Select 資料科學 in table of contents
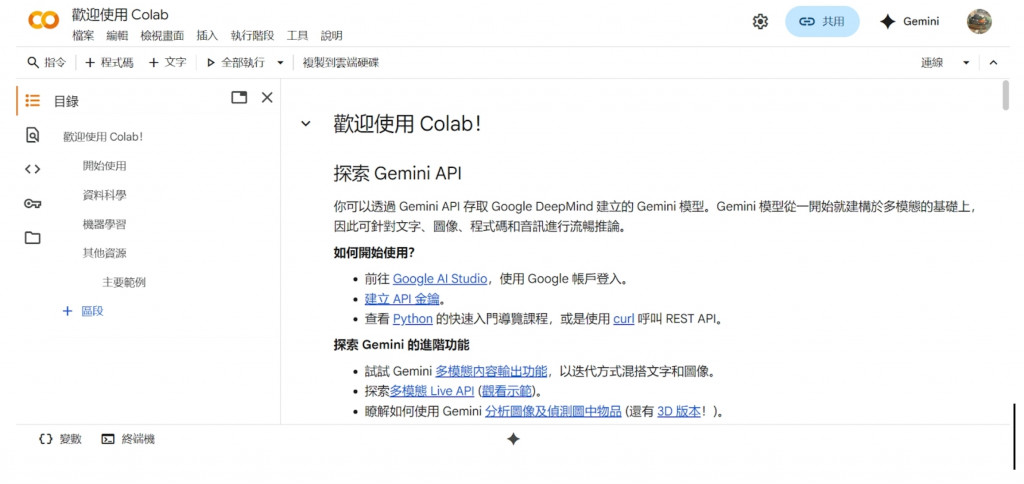Viewport: 1024px width, 484px height. point(104,195)
